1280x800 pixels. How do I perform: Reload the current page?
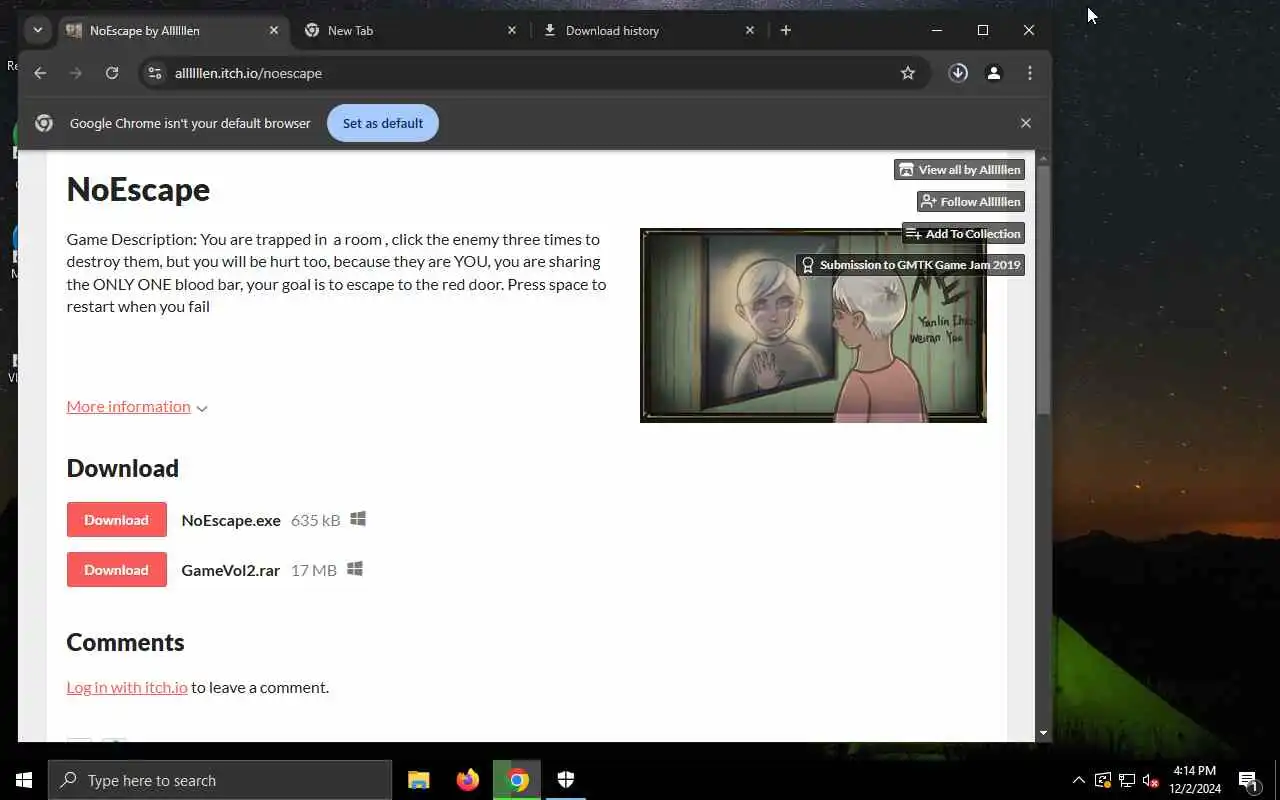point(112,73)
